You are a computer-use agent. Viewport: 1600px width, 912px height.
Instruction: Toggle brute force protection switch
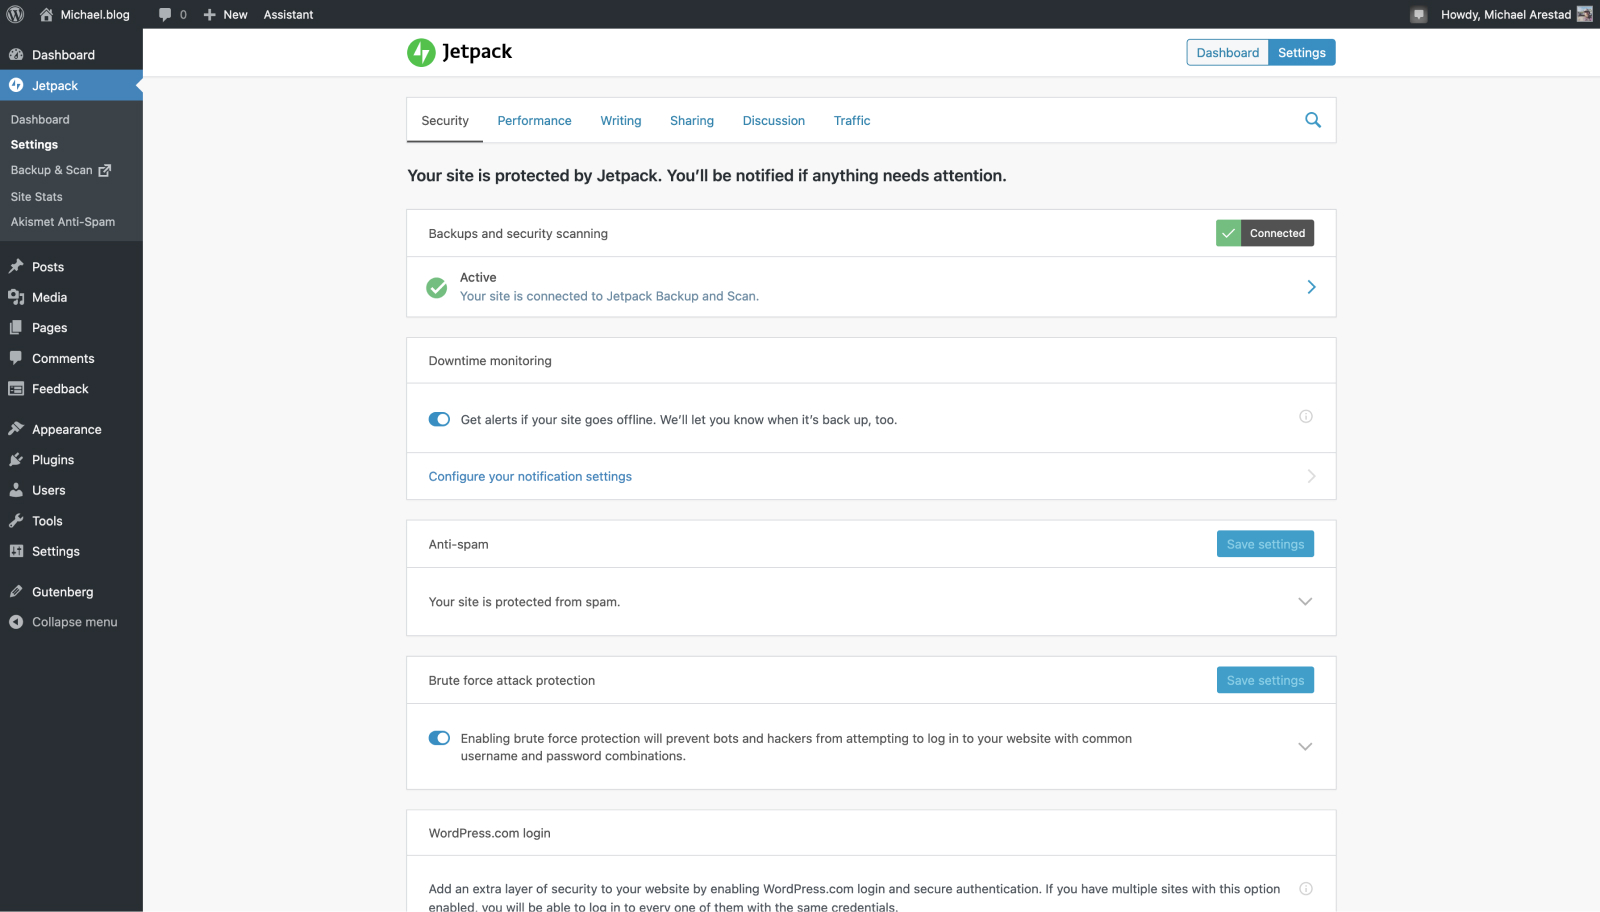tap(439, 738)
